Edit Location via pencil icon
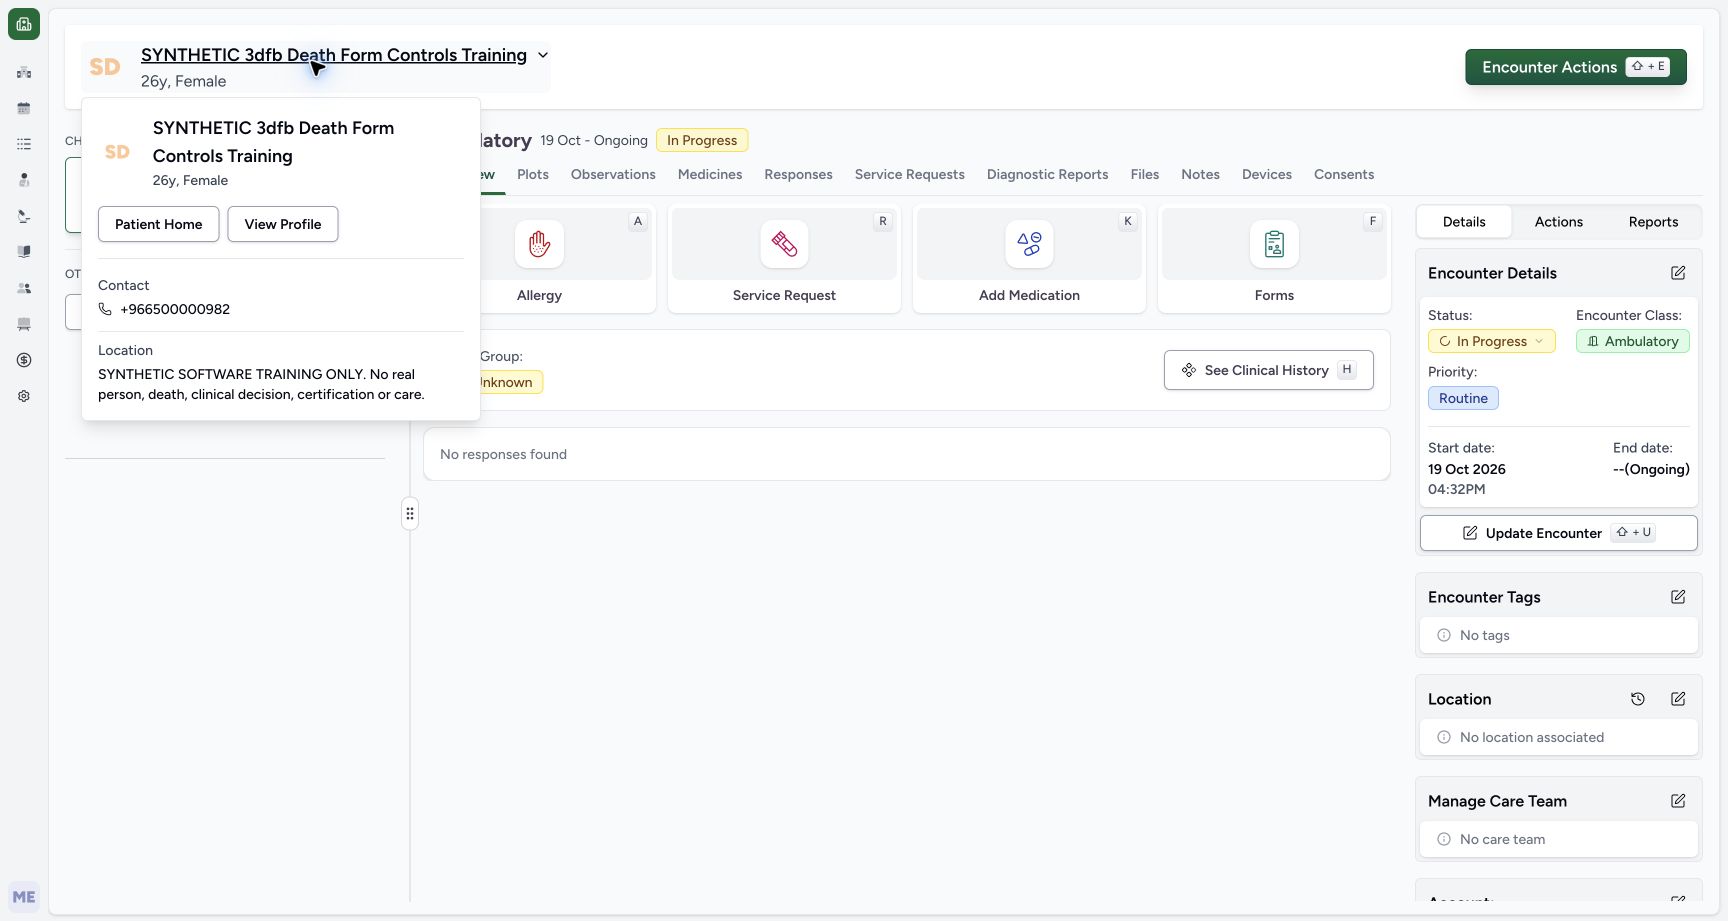The image size is (1728, 921). point(1678,699)
